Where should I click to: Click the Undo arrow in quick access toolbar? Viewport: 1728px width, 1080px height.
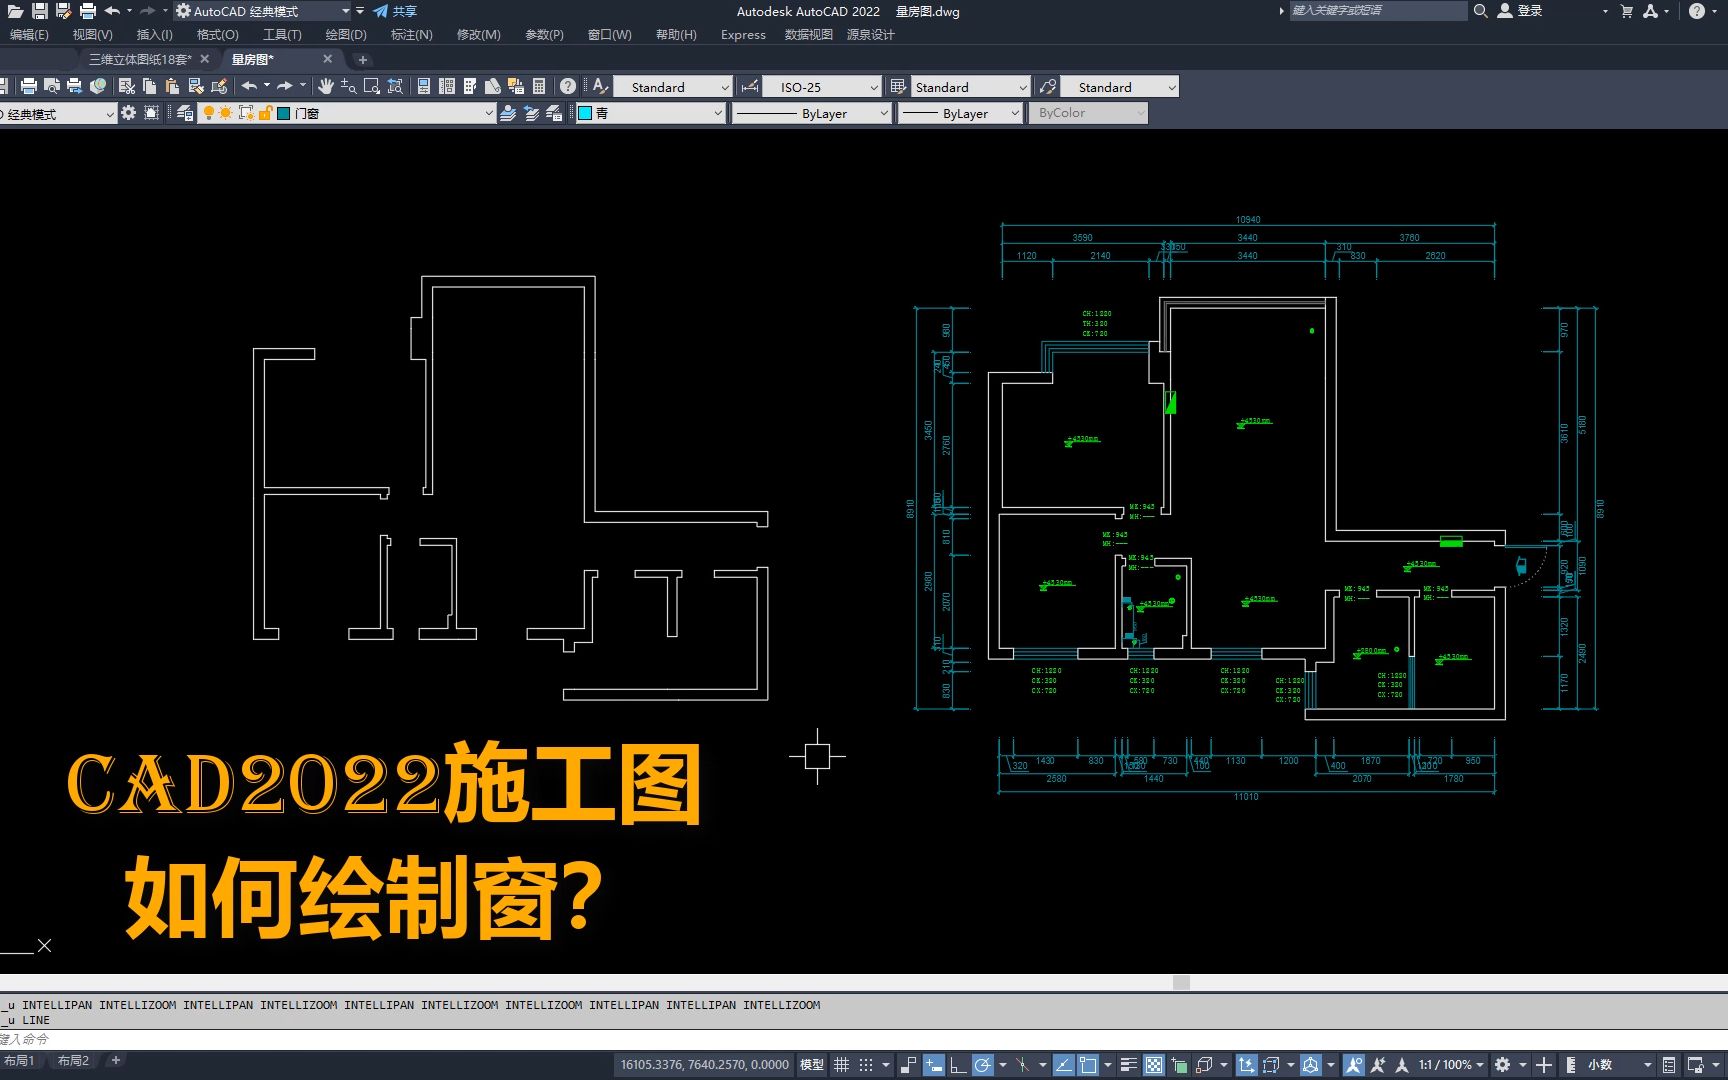112,11
